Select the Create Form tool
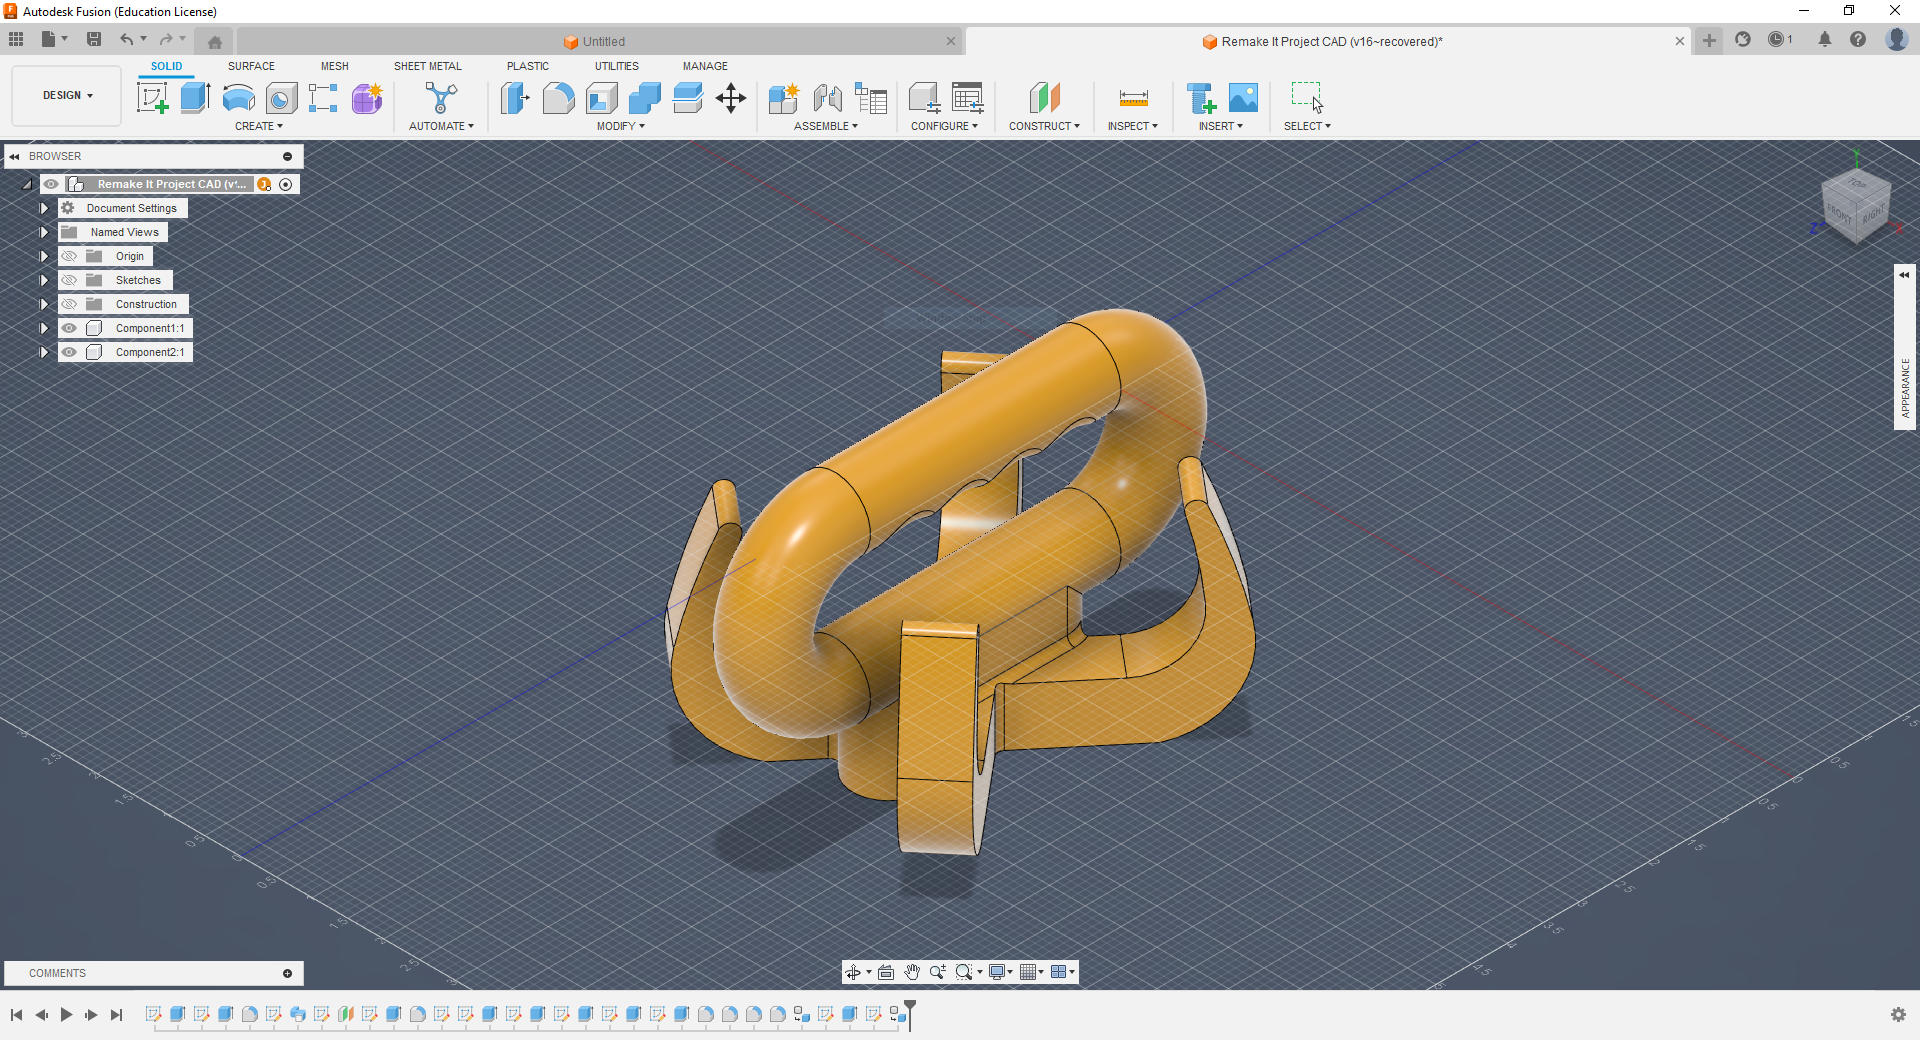The height and width of the screenshot is (1040, 1920). tap(367, 98)
